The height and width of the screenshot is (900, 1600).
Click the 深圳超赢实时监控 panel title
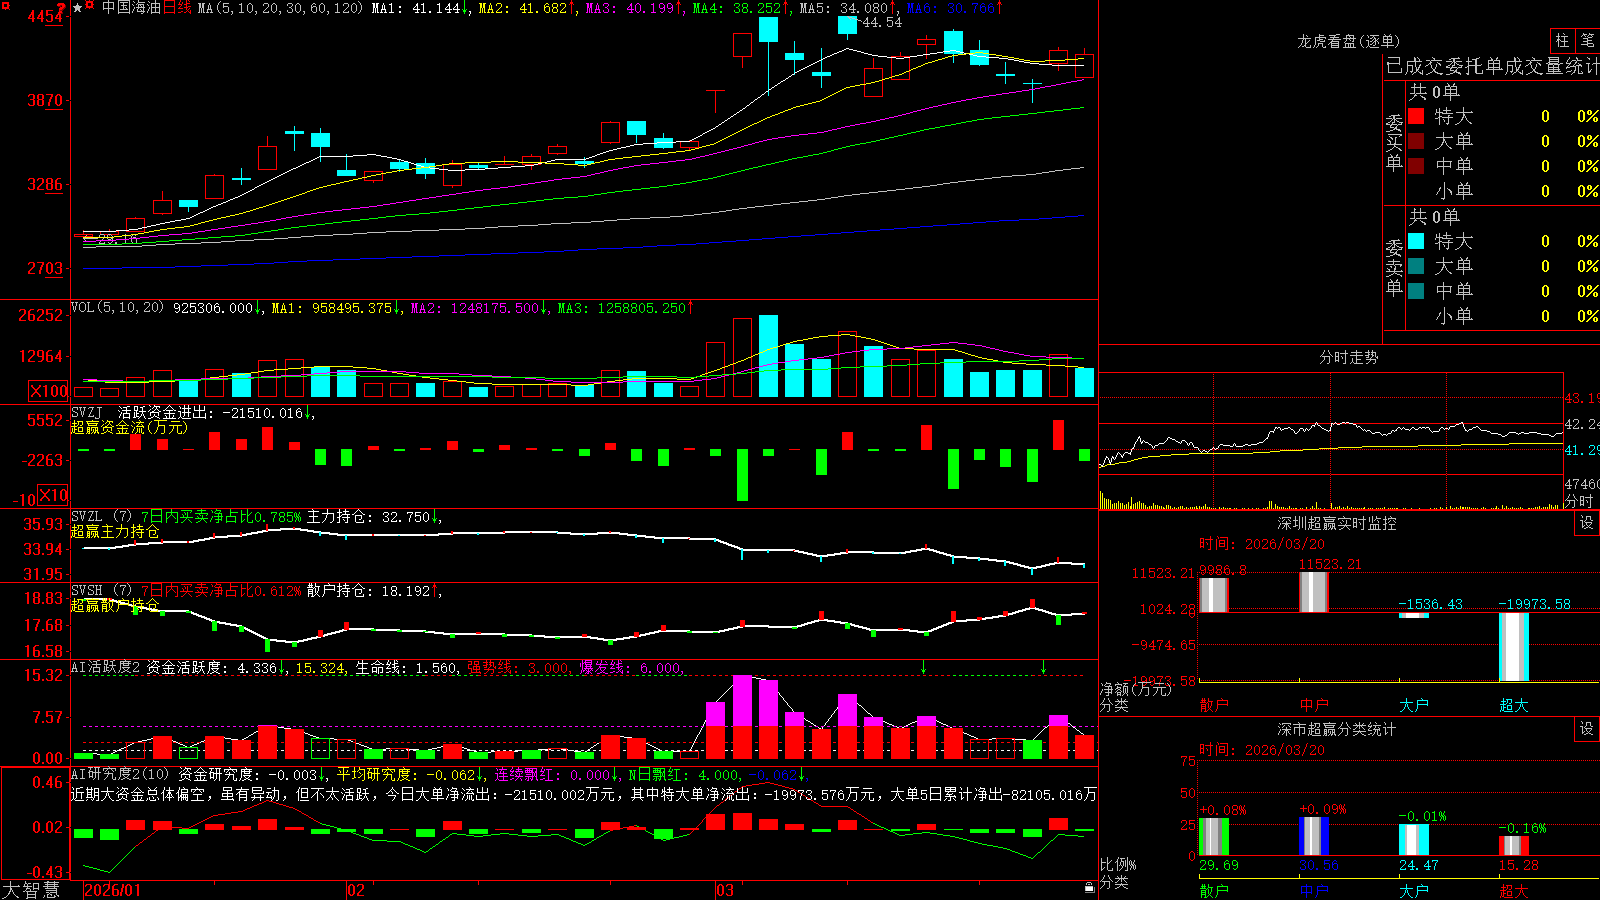pyautogui.click(x=1336, y=523)
